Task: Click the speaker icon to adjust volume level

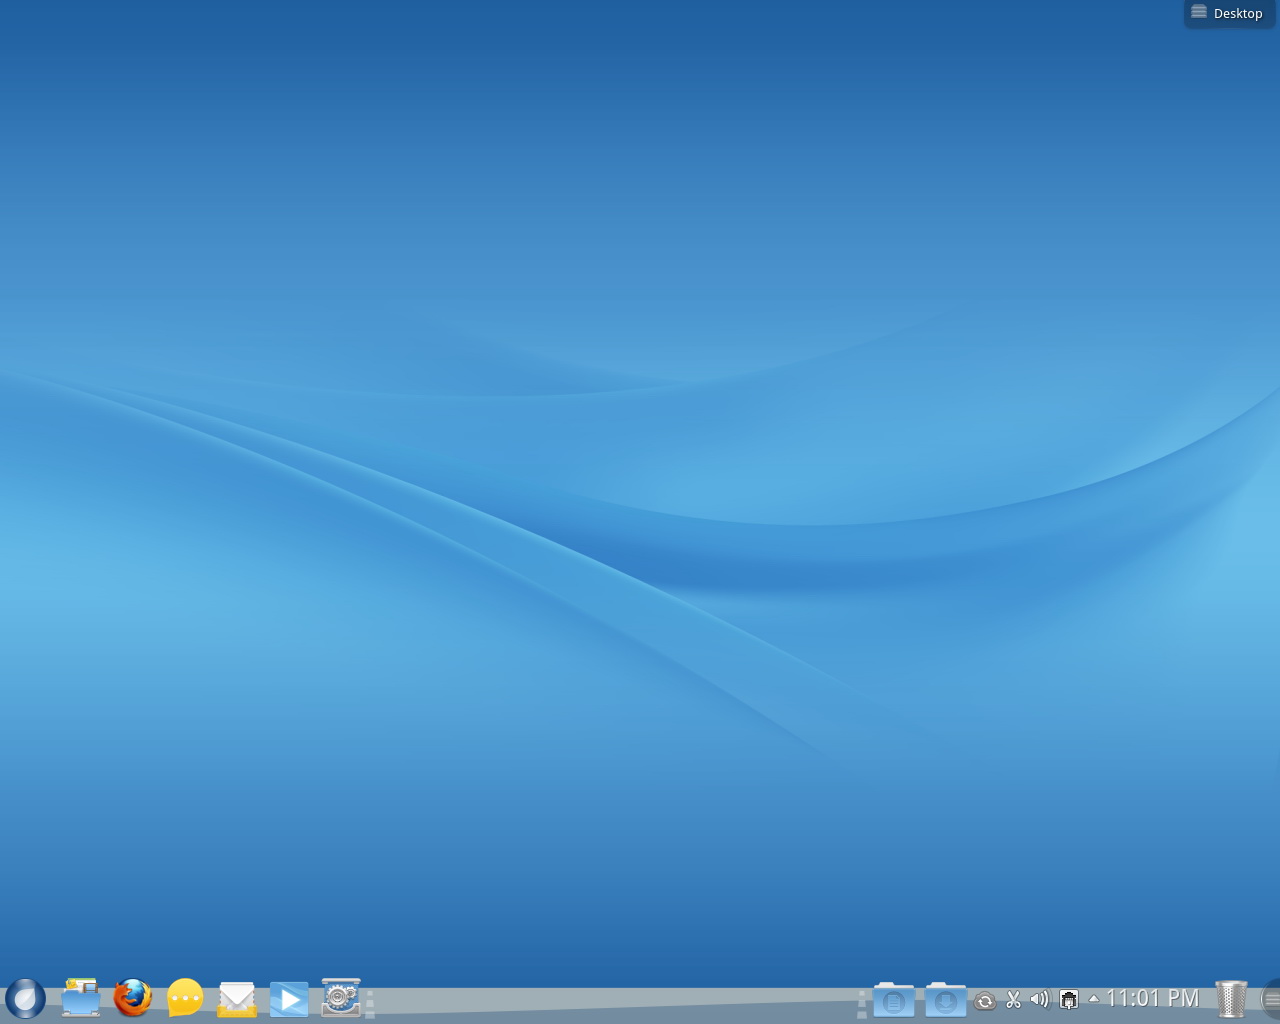Action: pyautogui.click(x=1038, y=999)
